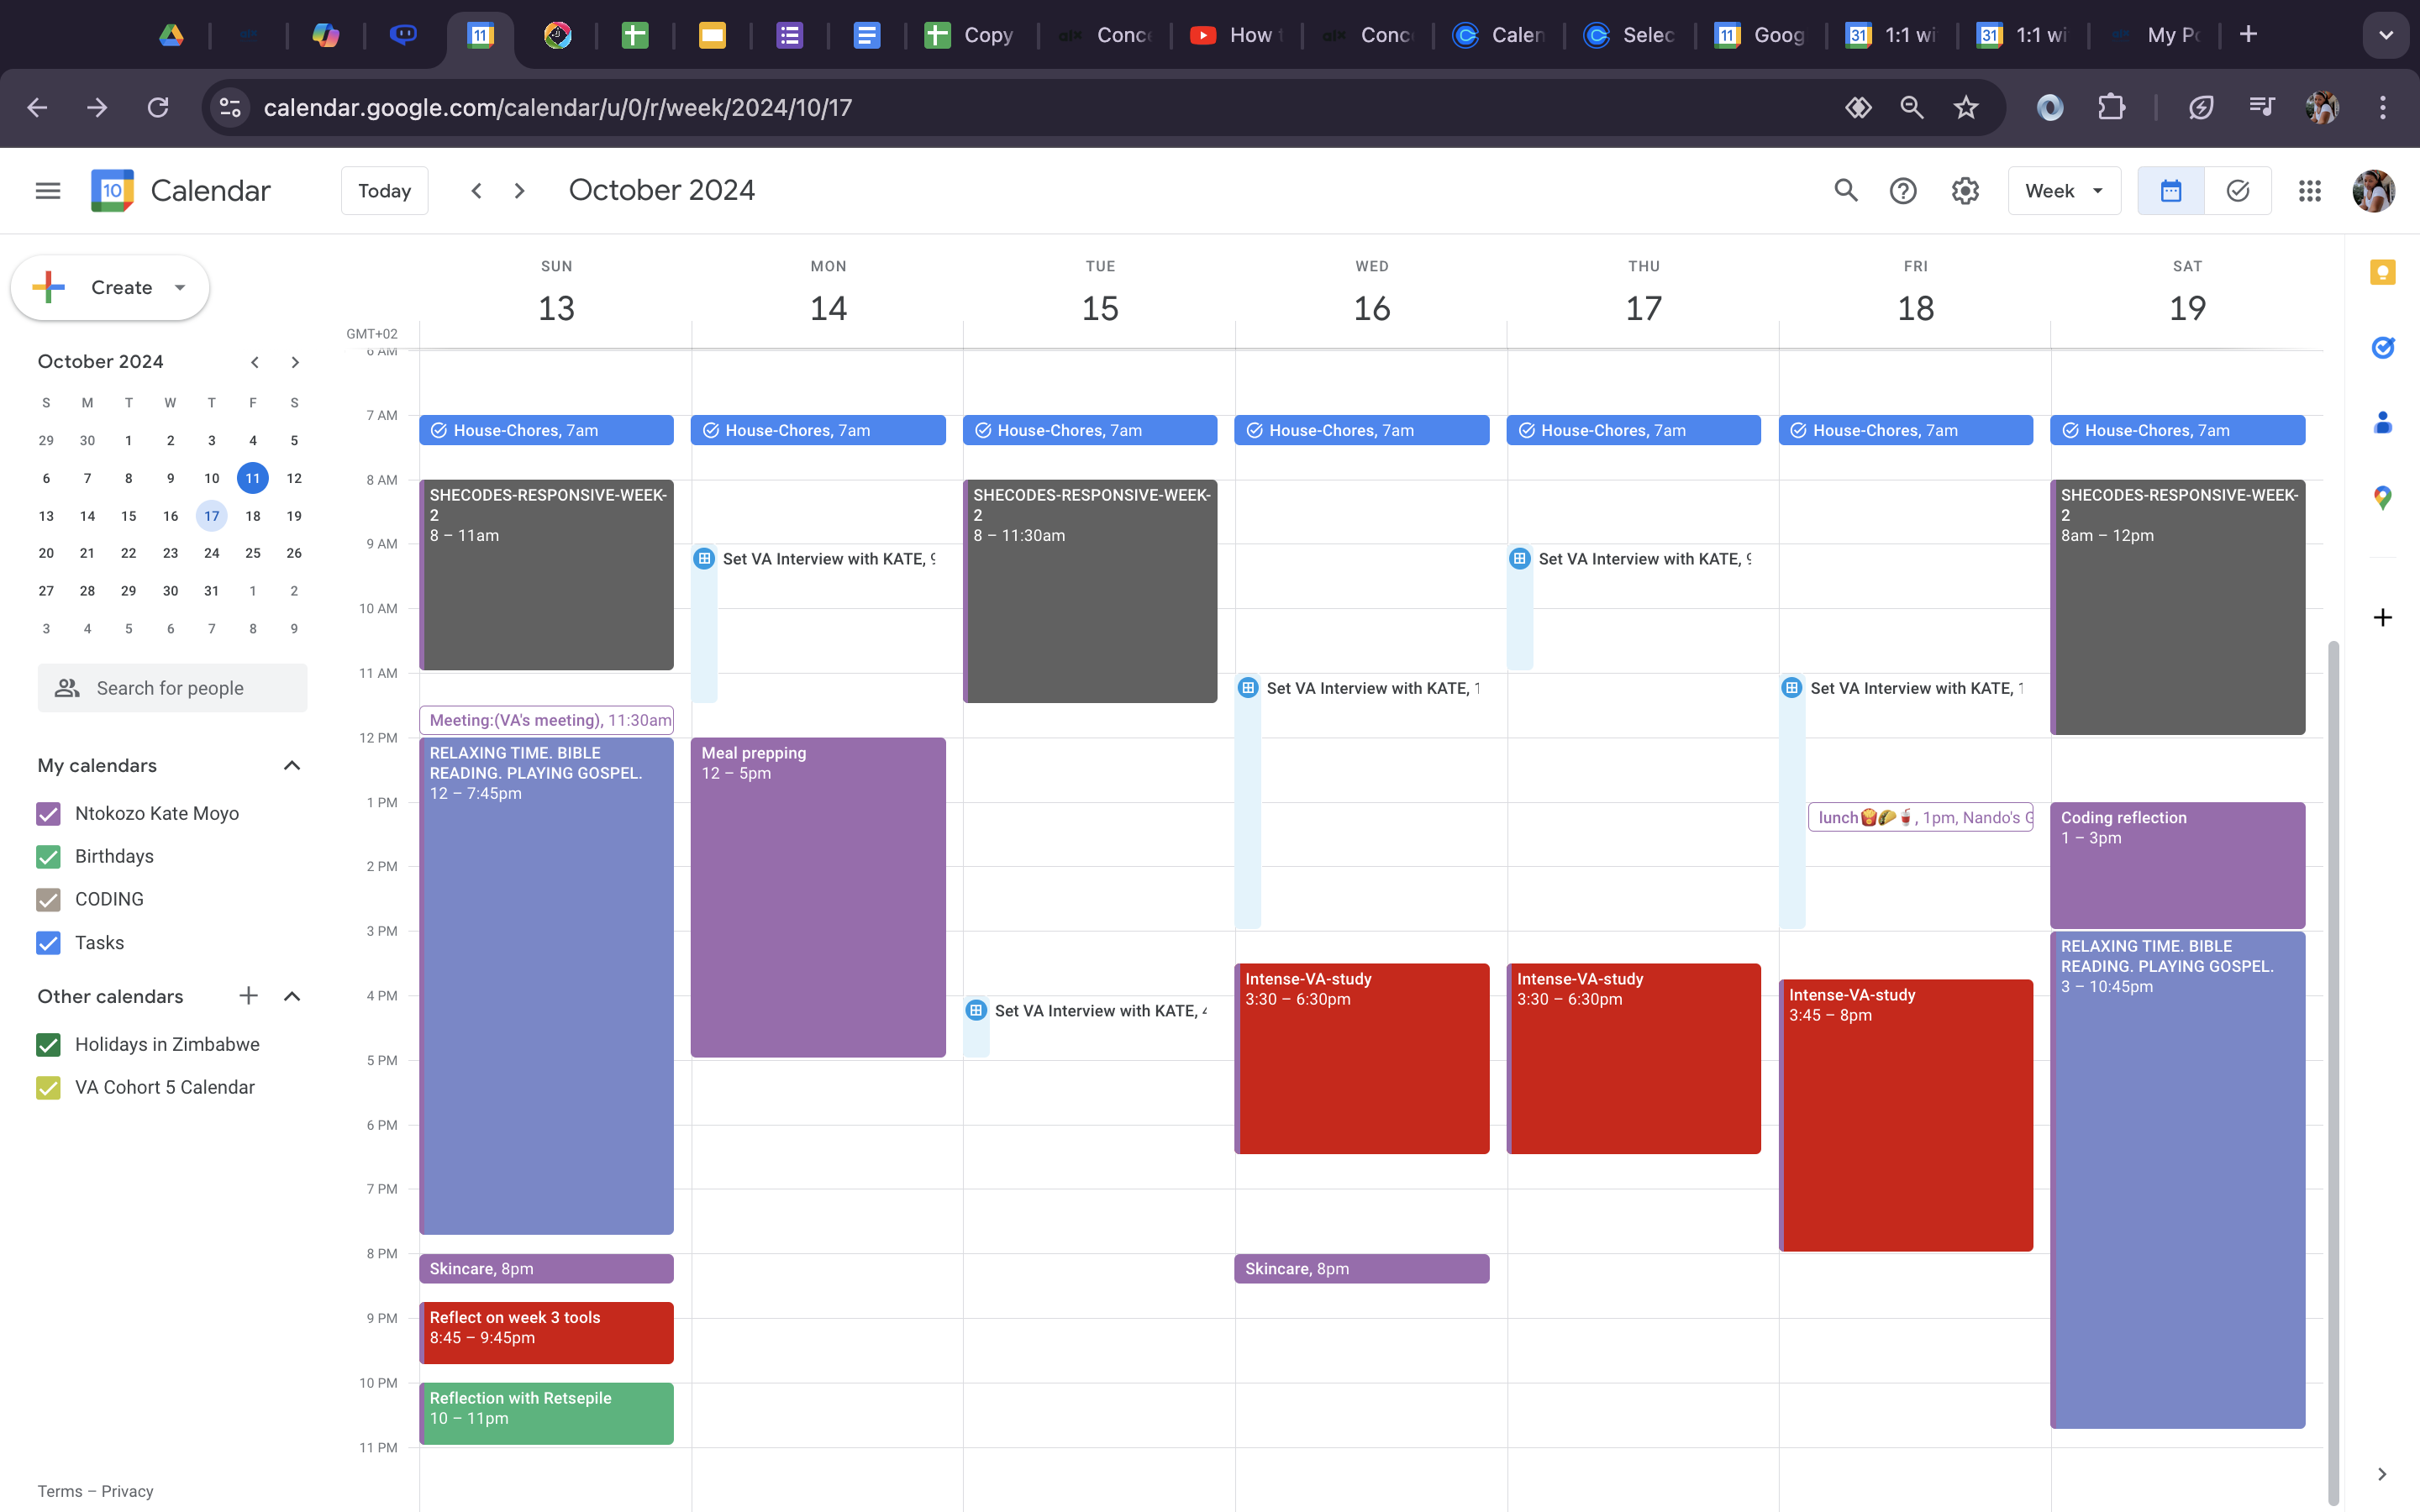This screenshot has width=2420, height=1512.
Task: Expand the Week view dropdown
Action: click(x=2063, y=192)
